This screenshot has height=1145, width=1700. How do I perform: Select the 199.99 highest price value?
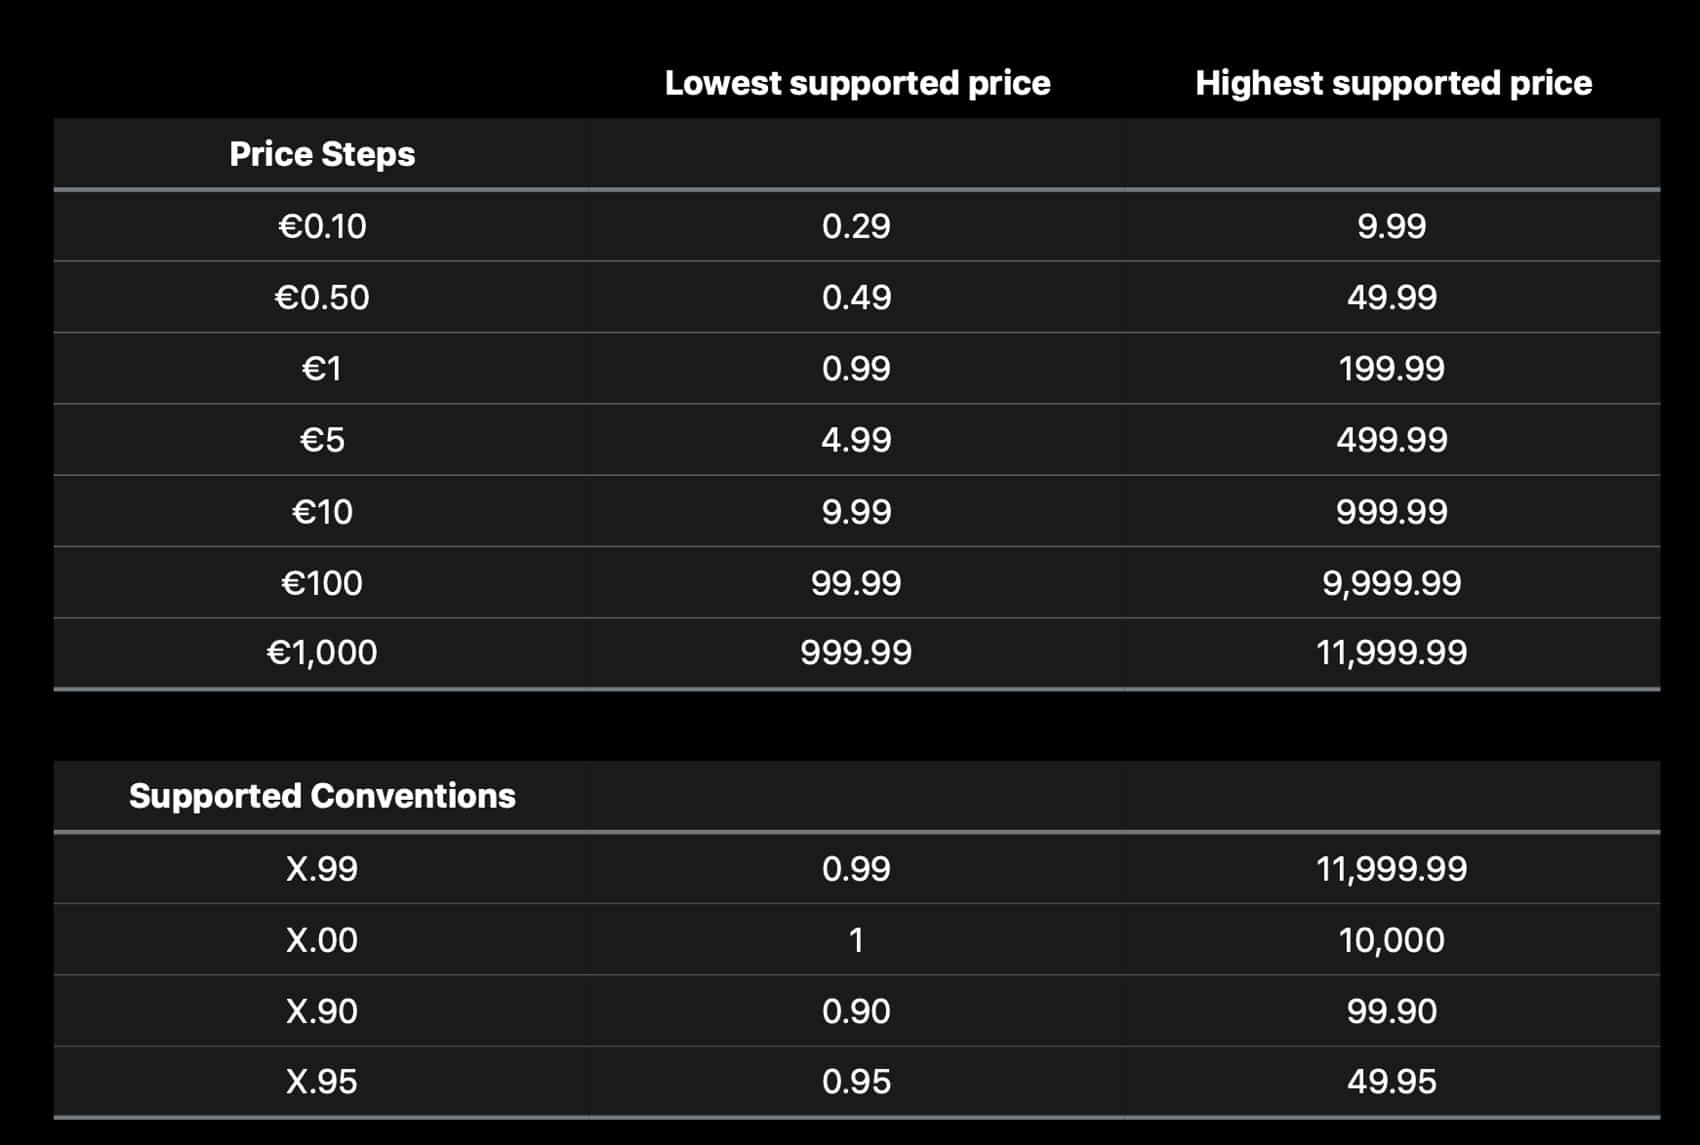pyautogui.click(x=1391, y=369)
